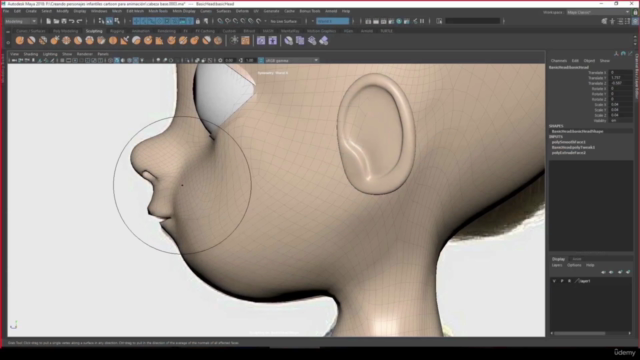Open the Channels menu in Channel Box
Viewport: 640px width, 360px height.
(x=559, y=60)
